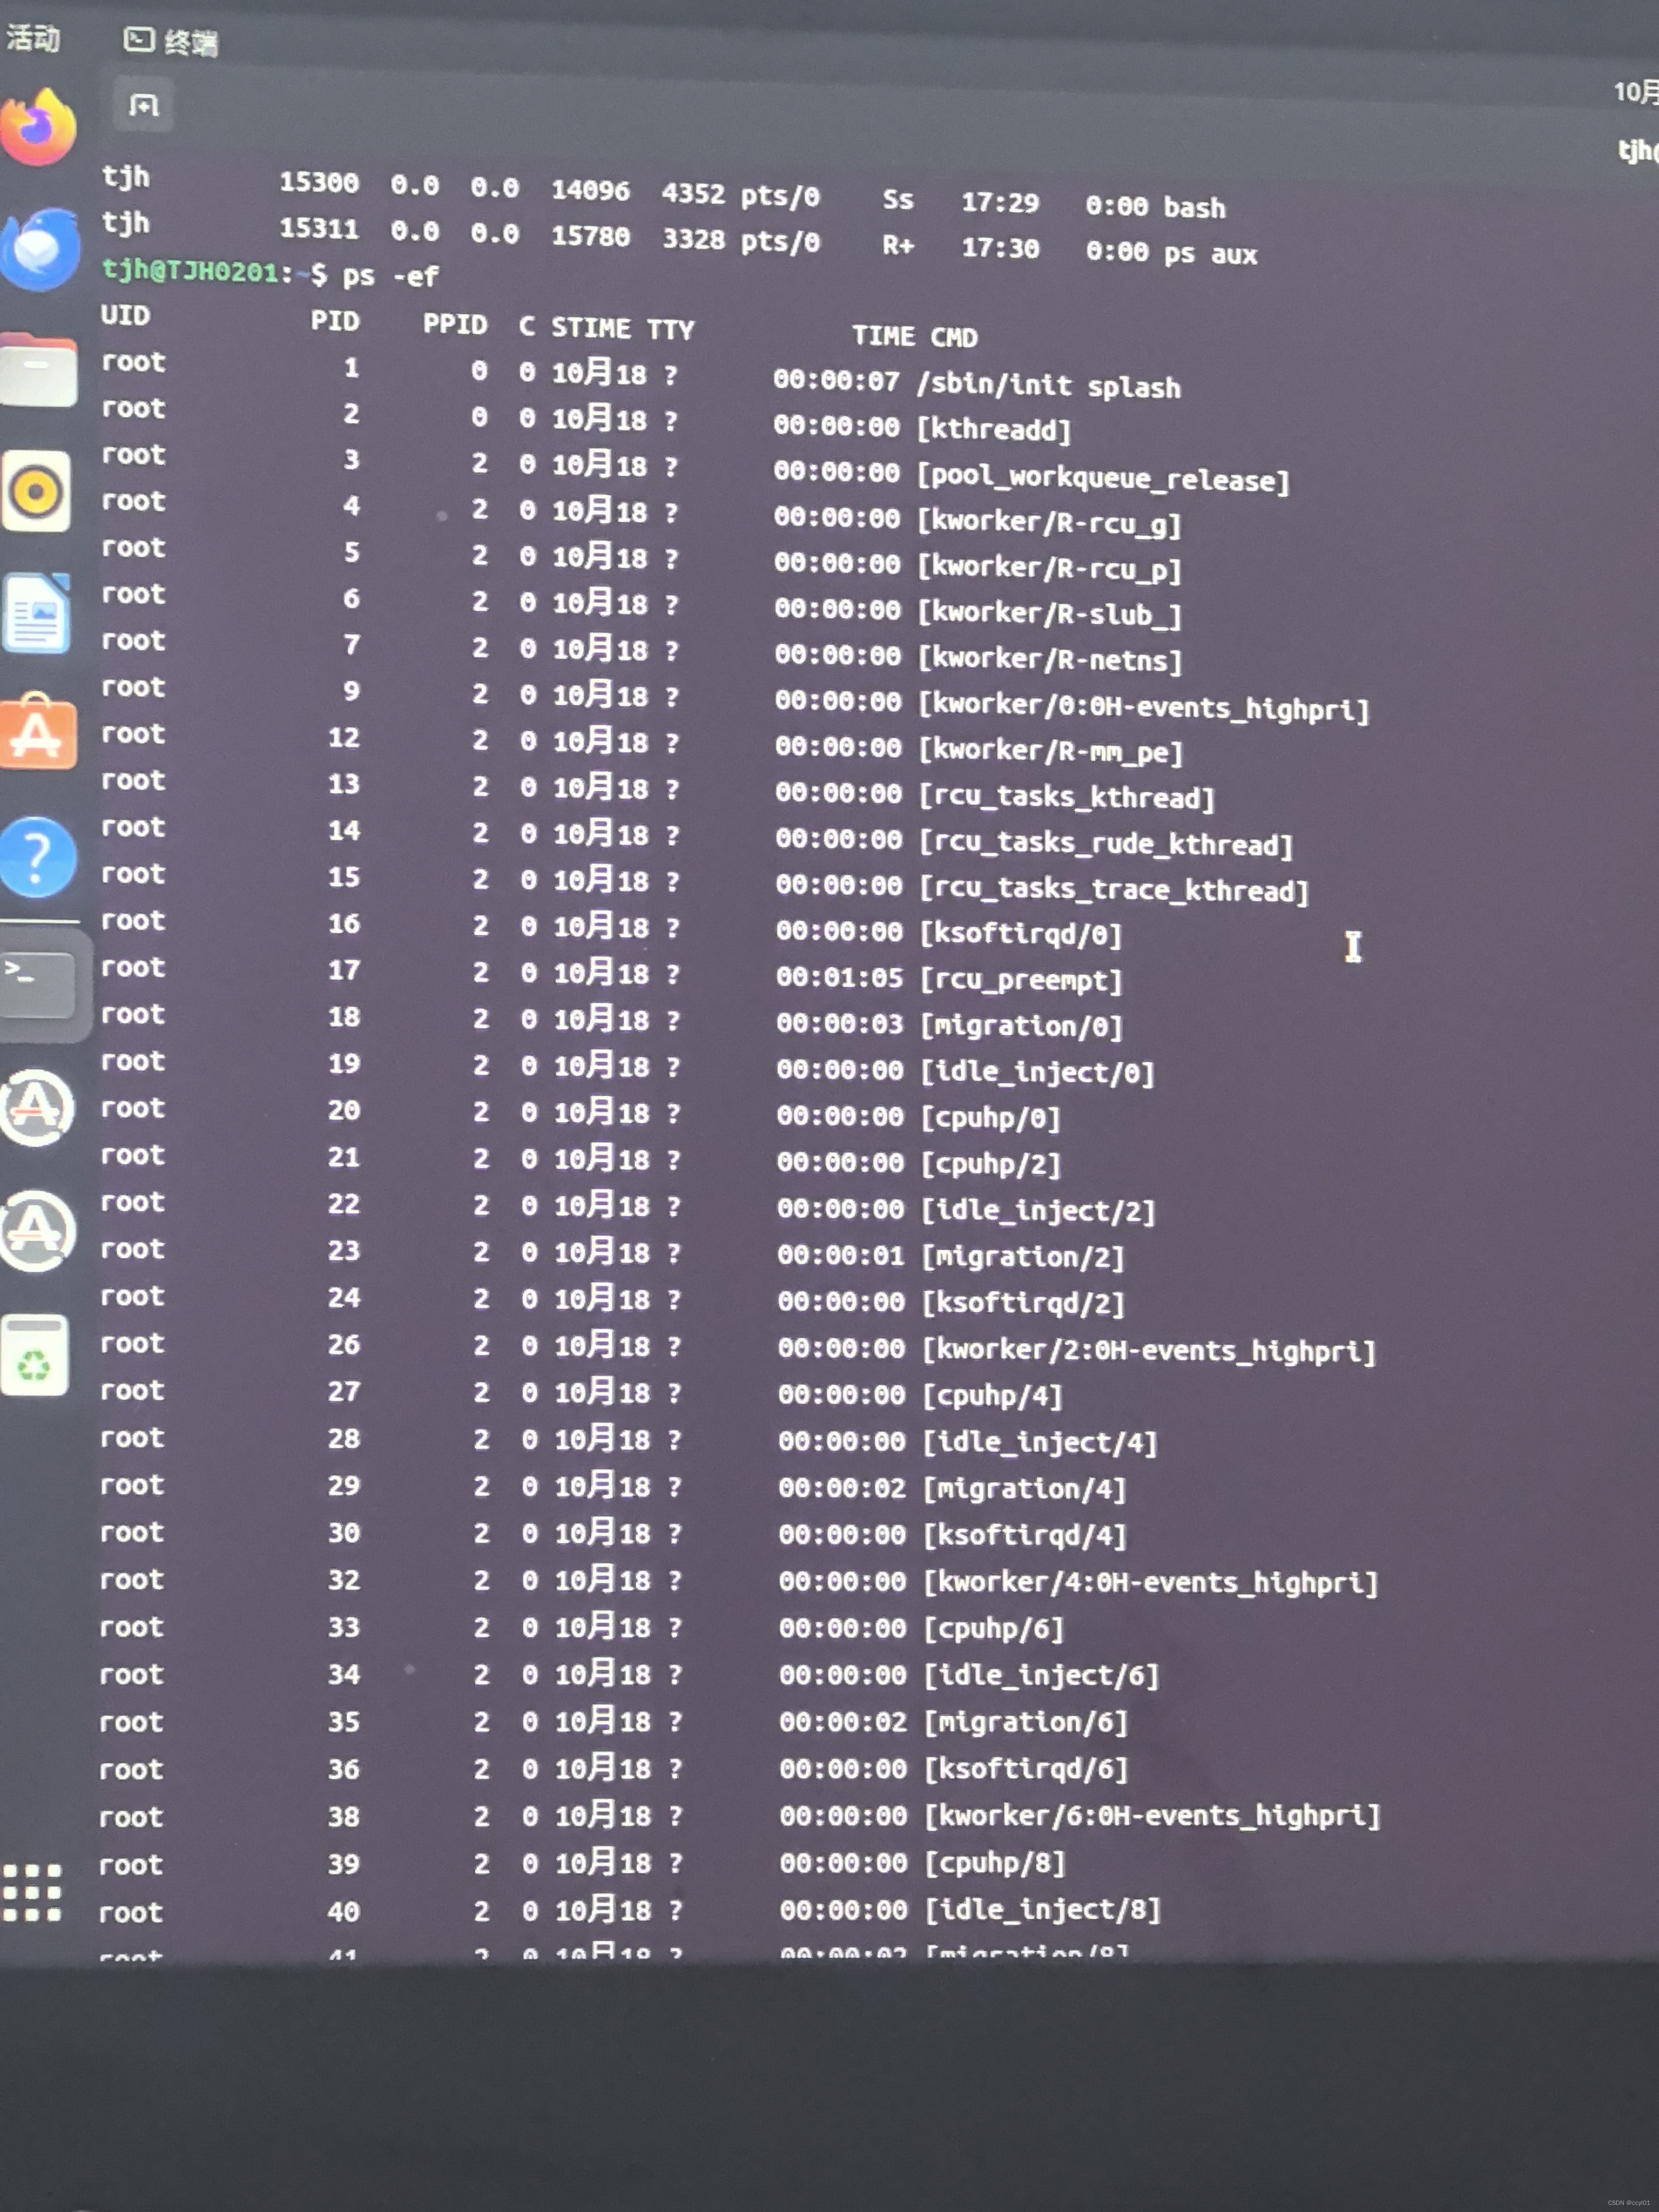Open Firefox from the dock

click(39, 127)
